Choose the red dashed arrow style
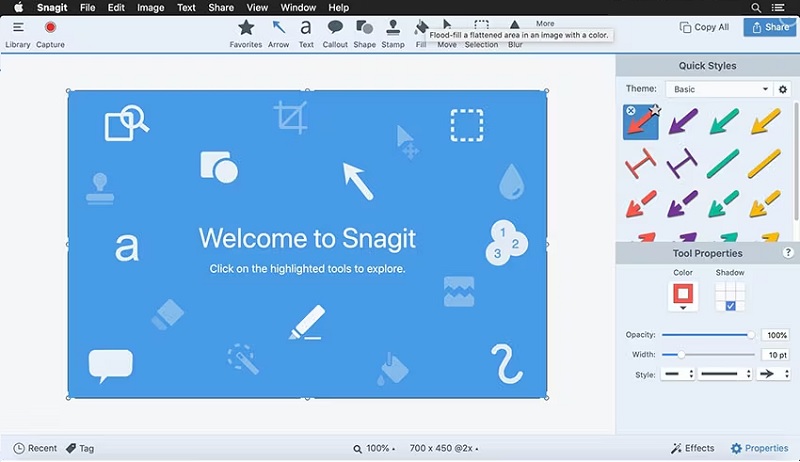The width and height of the screenshot is (800, 462). coord(641,204)
